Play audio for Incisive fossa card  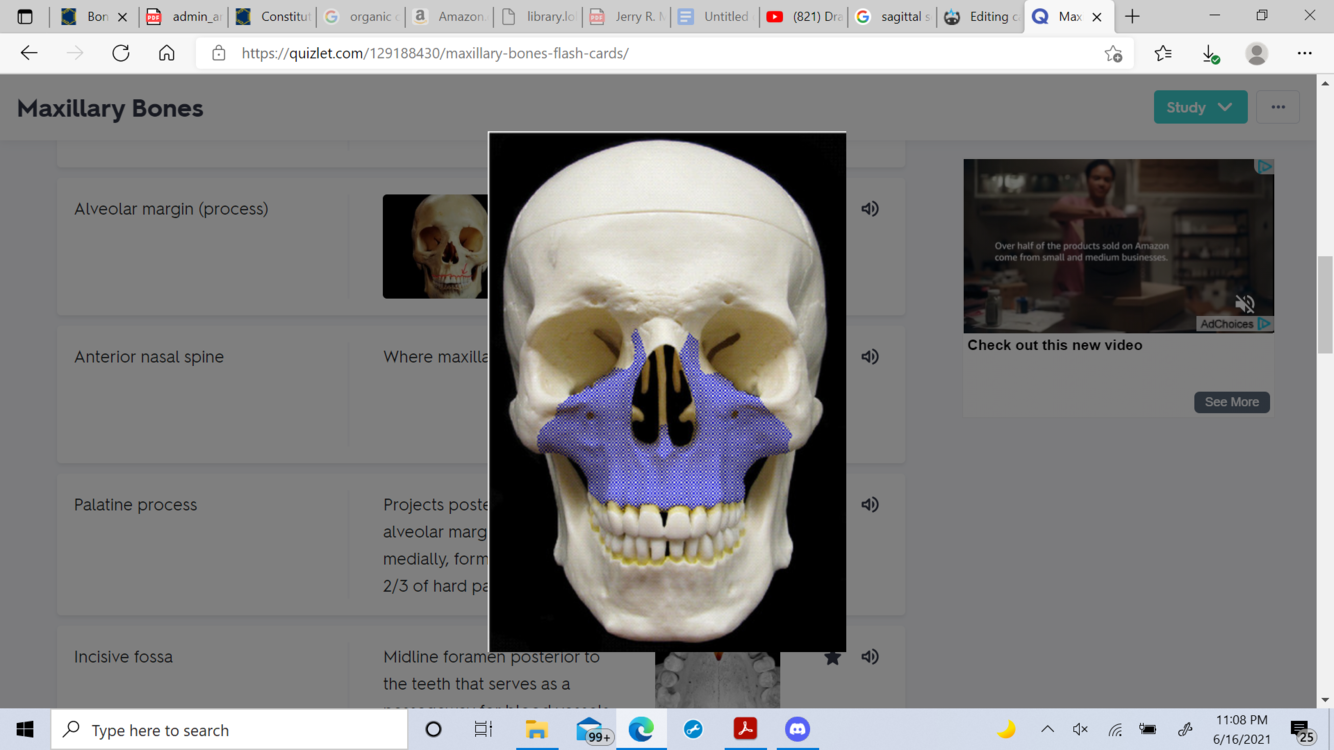click(x=870, y=657)
